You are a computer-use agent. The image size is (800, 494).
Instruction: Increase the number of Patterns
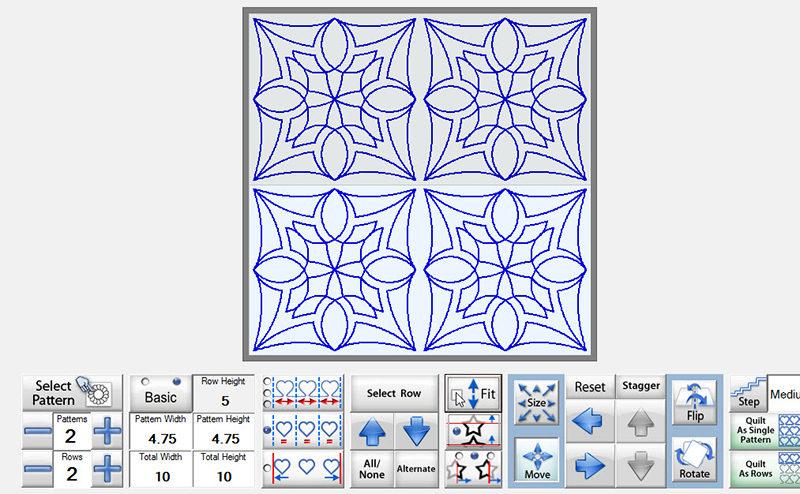click(106, 433)
